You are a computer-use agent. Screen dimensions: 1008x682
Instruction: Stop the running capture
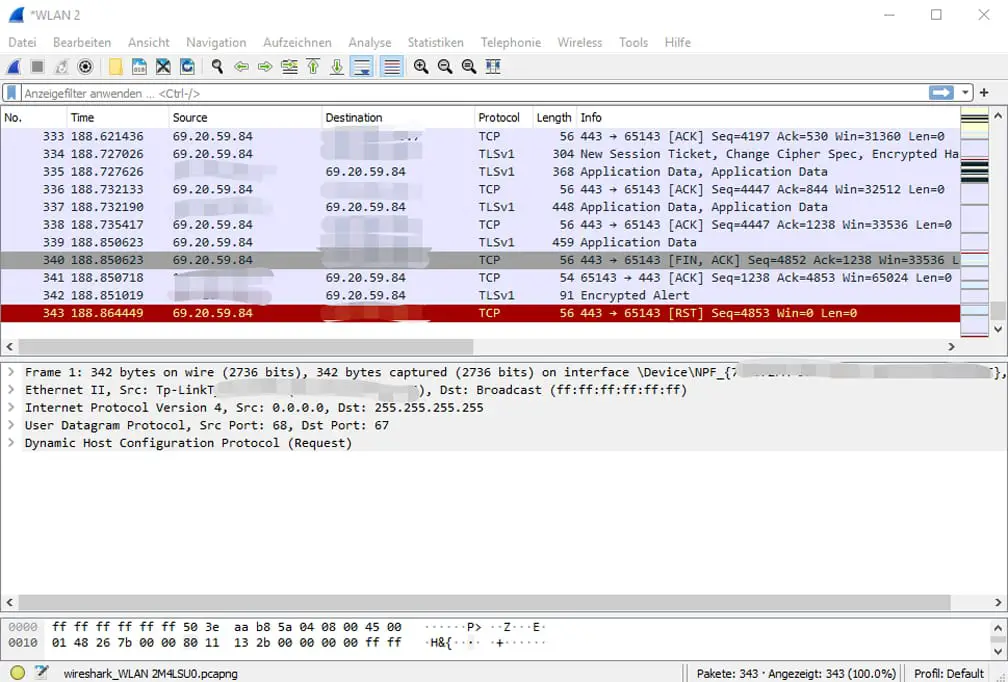point(37,66)
